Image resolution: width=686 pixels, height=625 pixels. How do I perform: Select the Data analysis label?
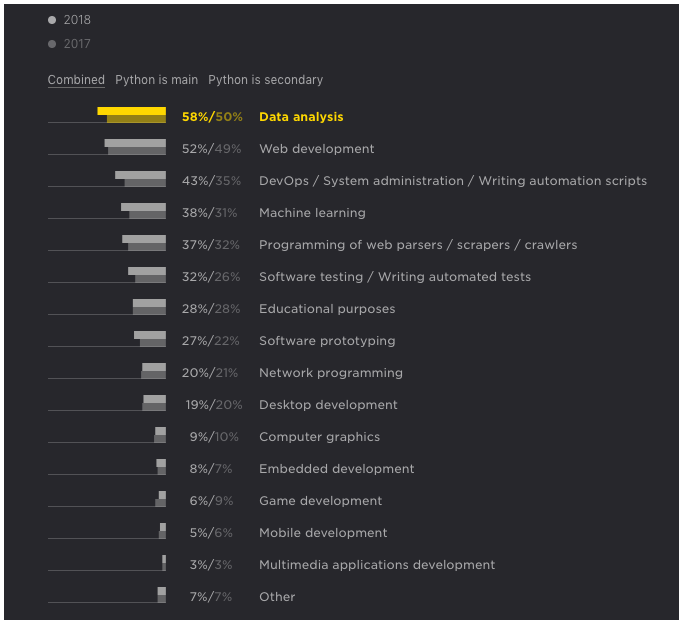coord(301,117)
